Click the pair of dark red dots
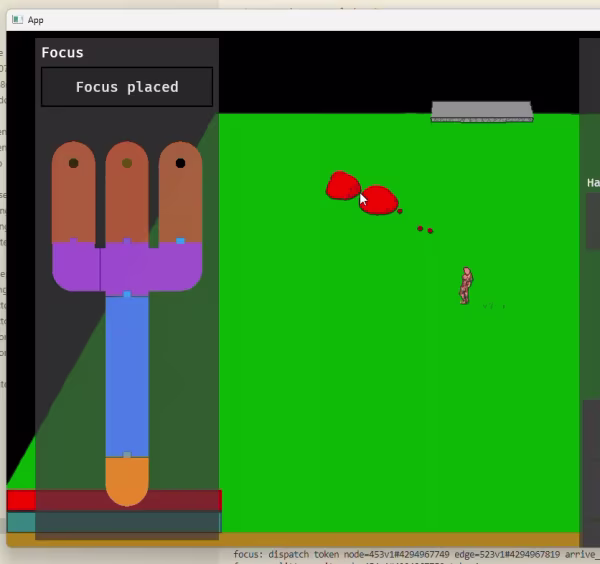Screen dimensions: 600x564 (425, 230)
